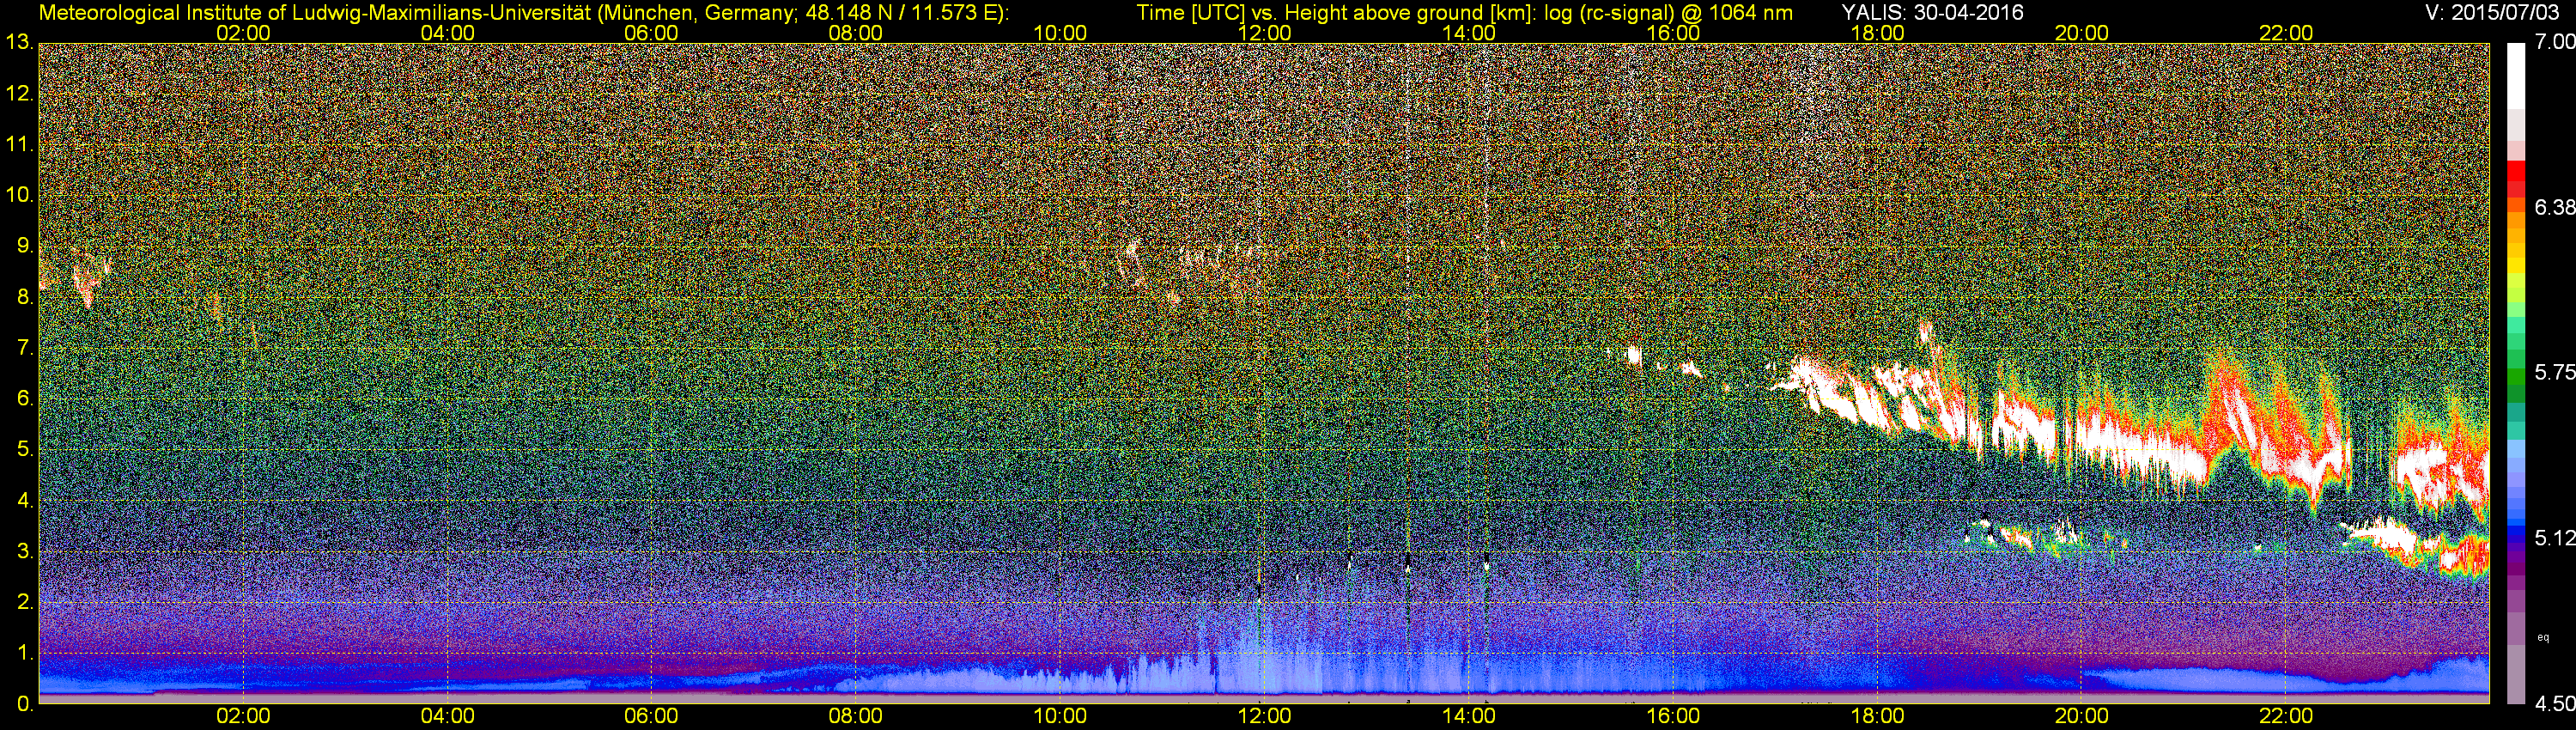The image size is (2576, 730).
Task: Click the 10:00 label on top time axis
Action: (x=1060, y=33)
